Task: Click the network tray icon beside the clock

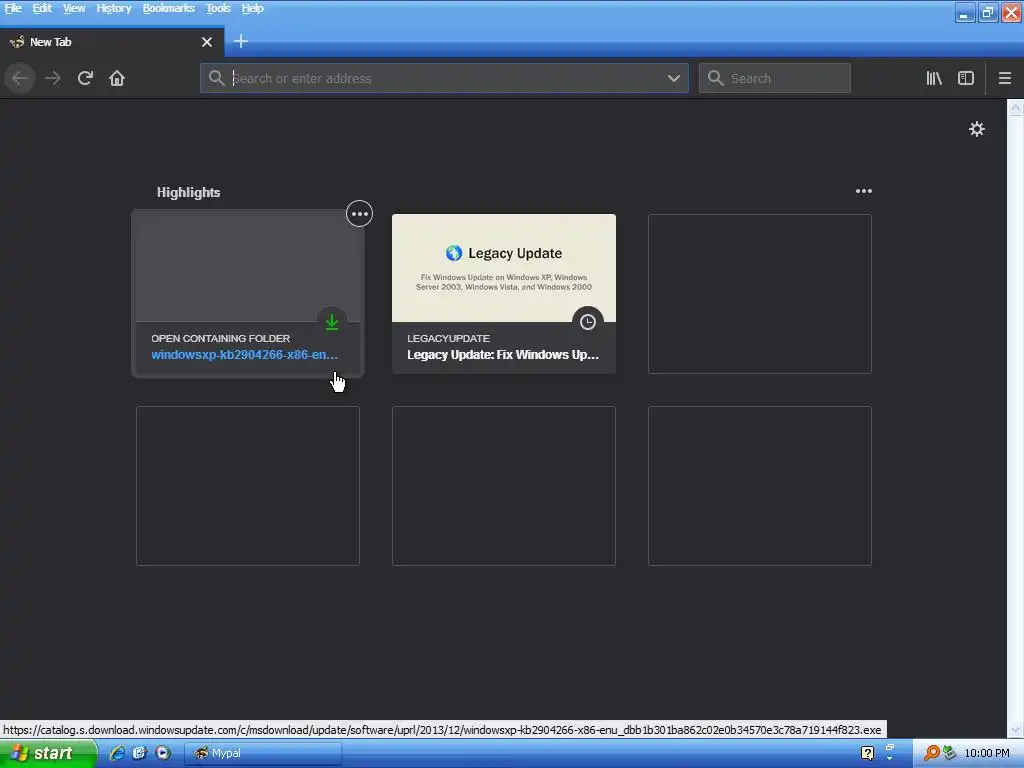Action: pyautogui.click(x=949, y=753)
